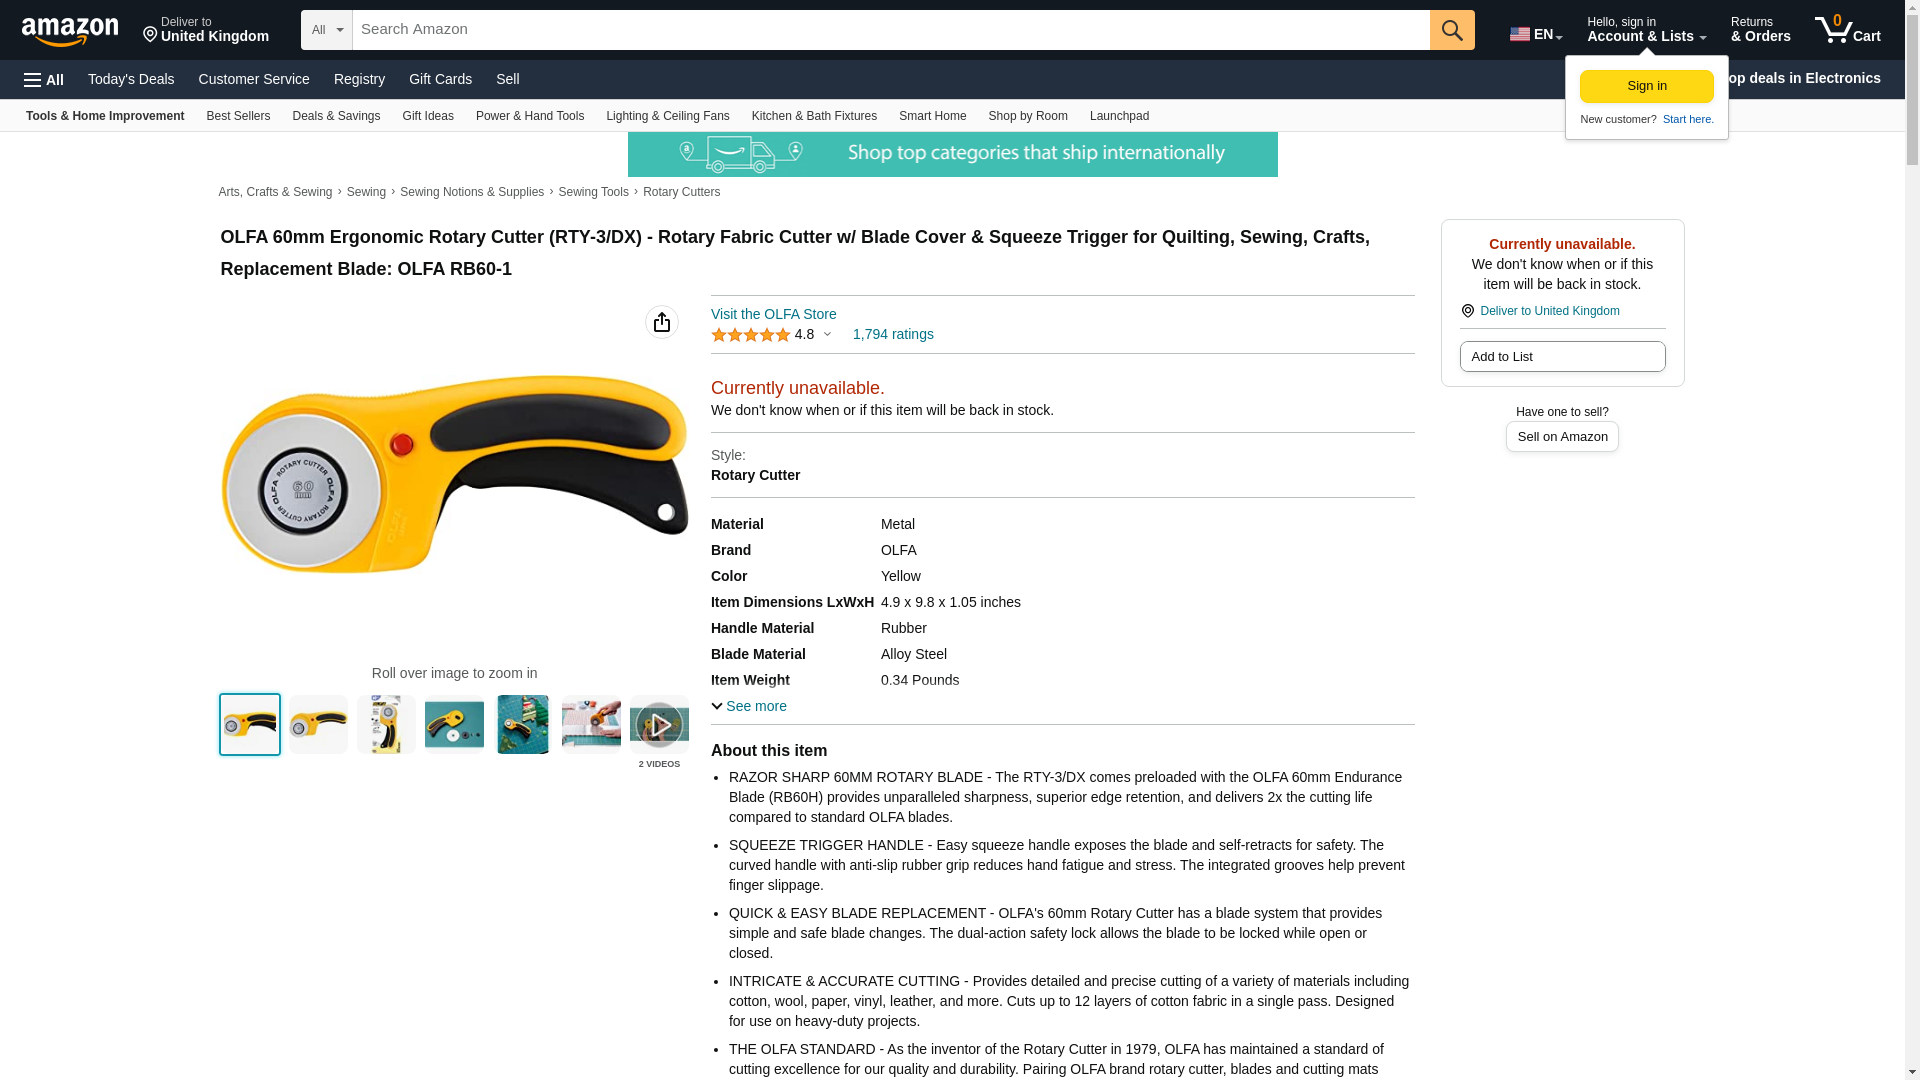Play the product videos thumbnail
The image size is (1920, 1080).
pyautogui.click(x=659, y=724)
